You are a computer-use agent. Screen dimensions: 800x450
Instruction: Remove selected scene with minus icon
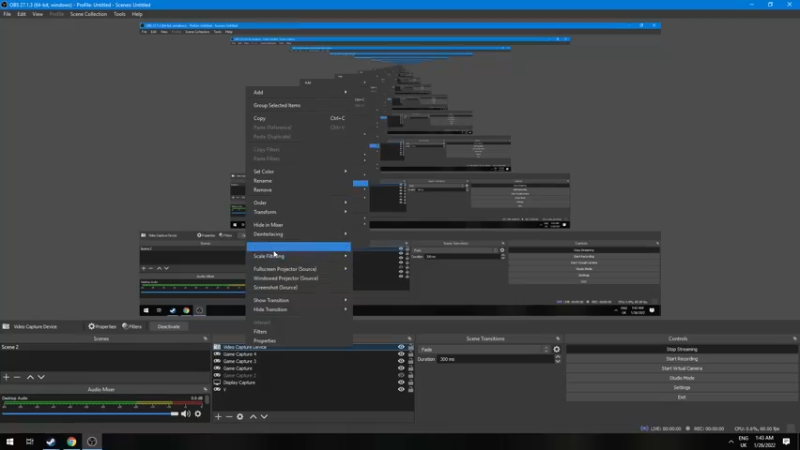point(17,377)
